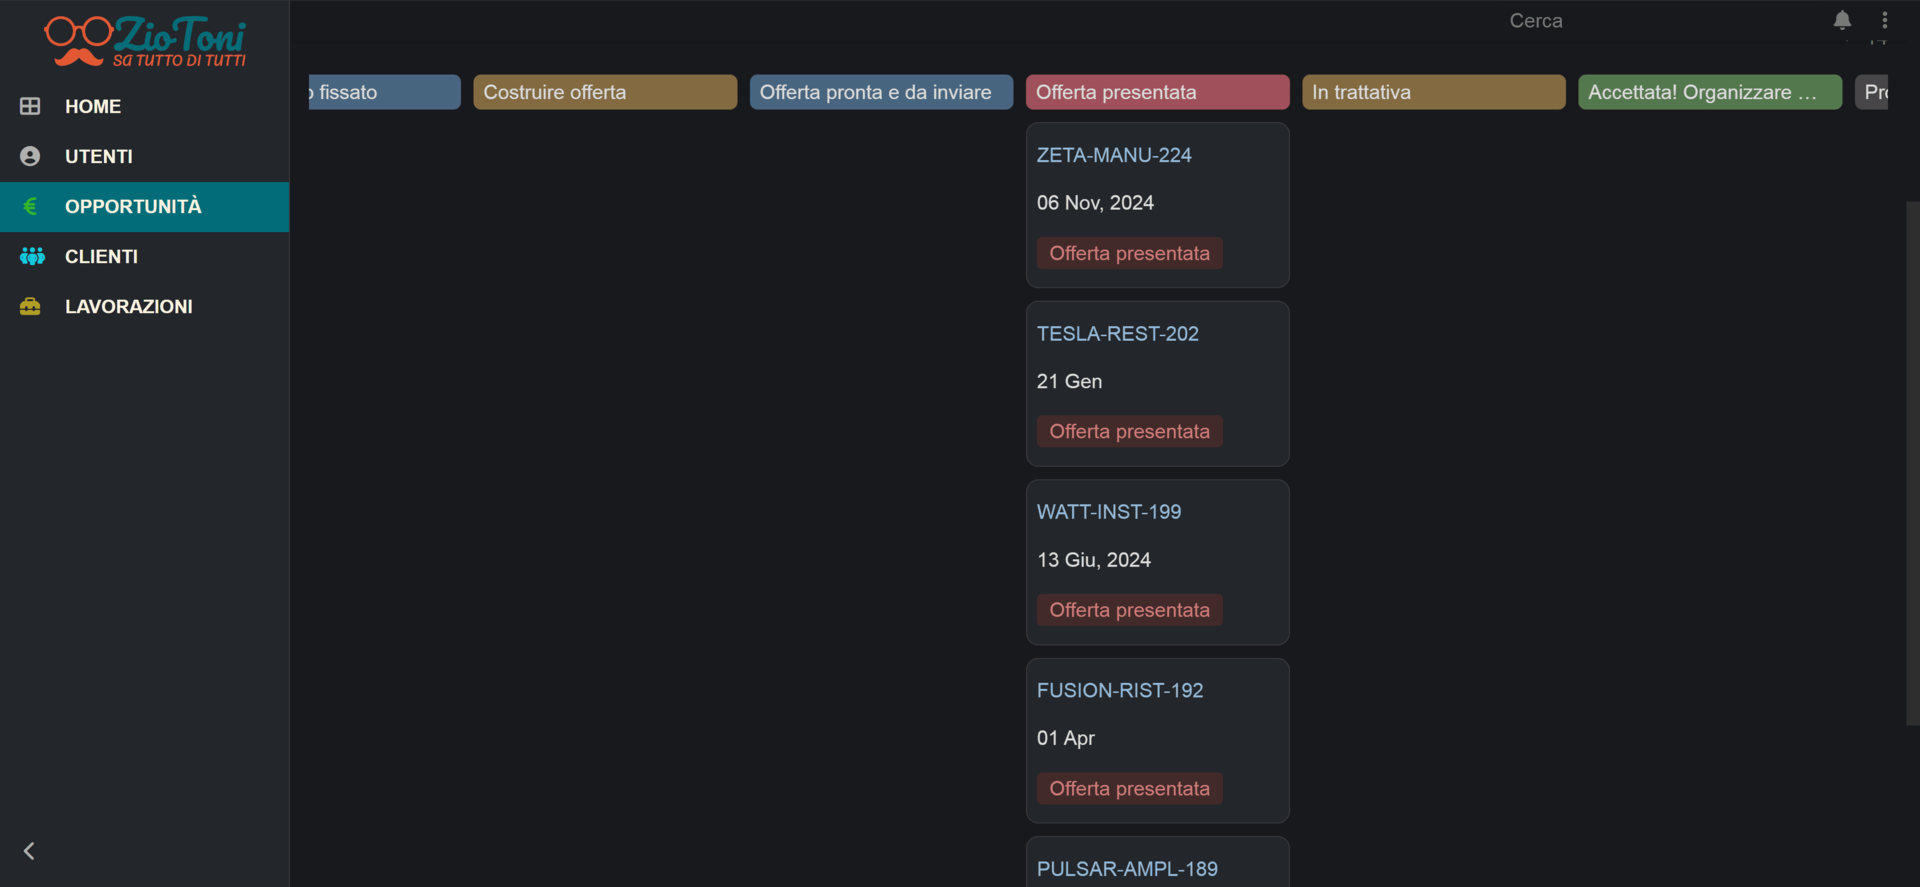This screenshot has height=887, width=1920.
Task: Click the Utenti person icon
Action: coord(30,156)
